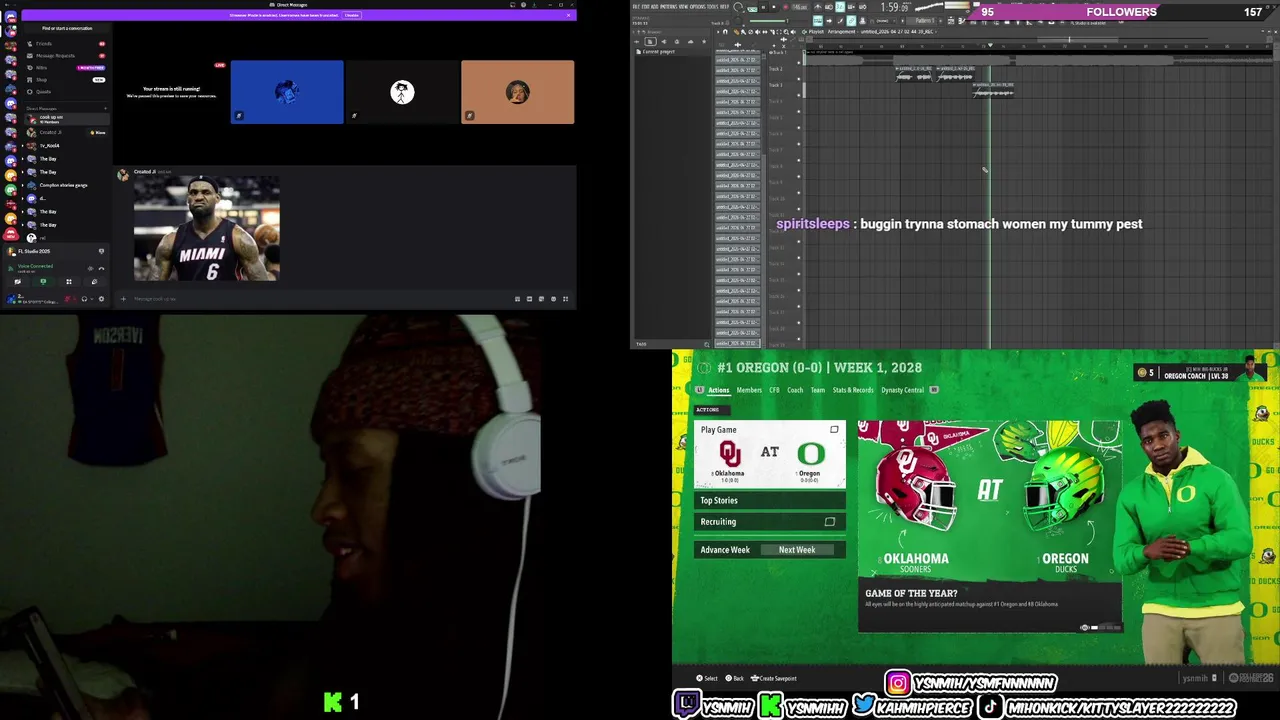Click audio clip on Track 3
The image size is (1280, 720).
tap(993, 90)
